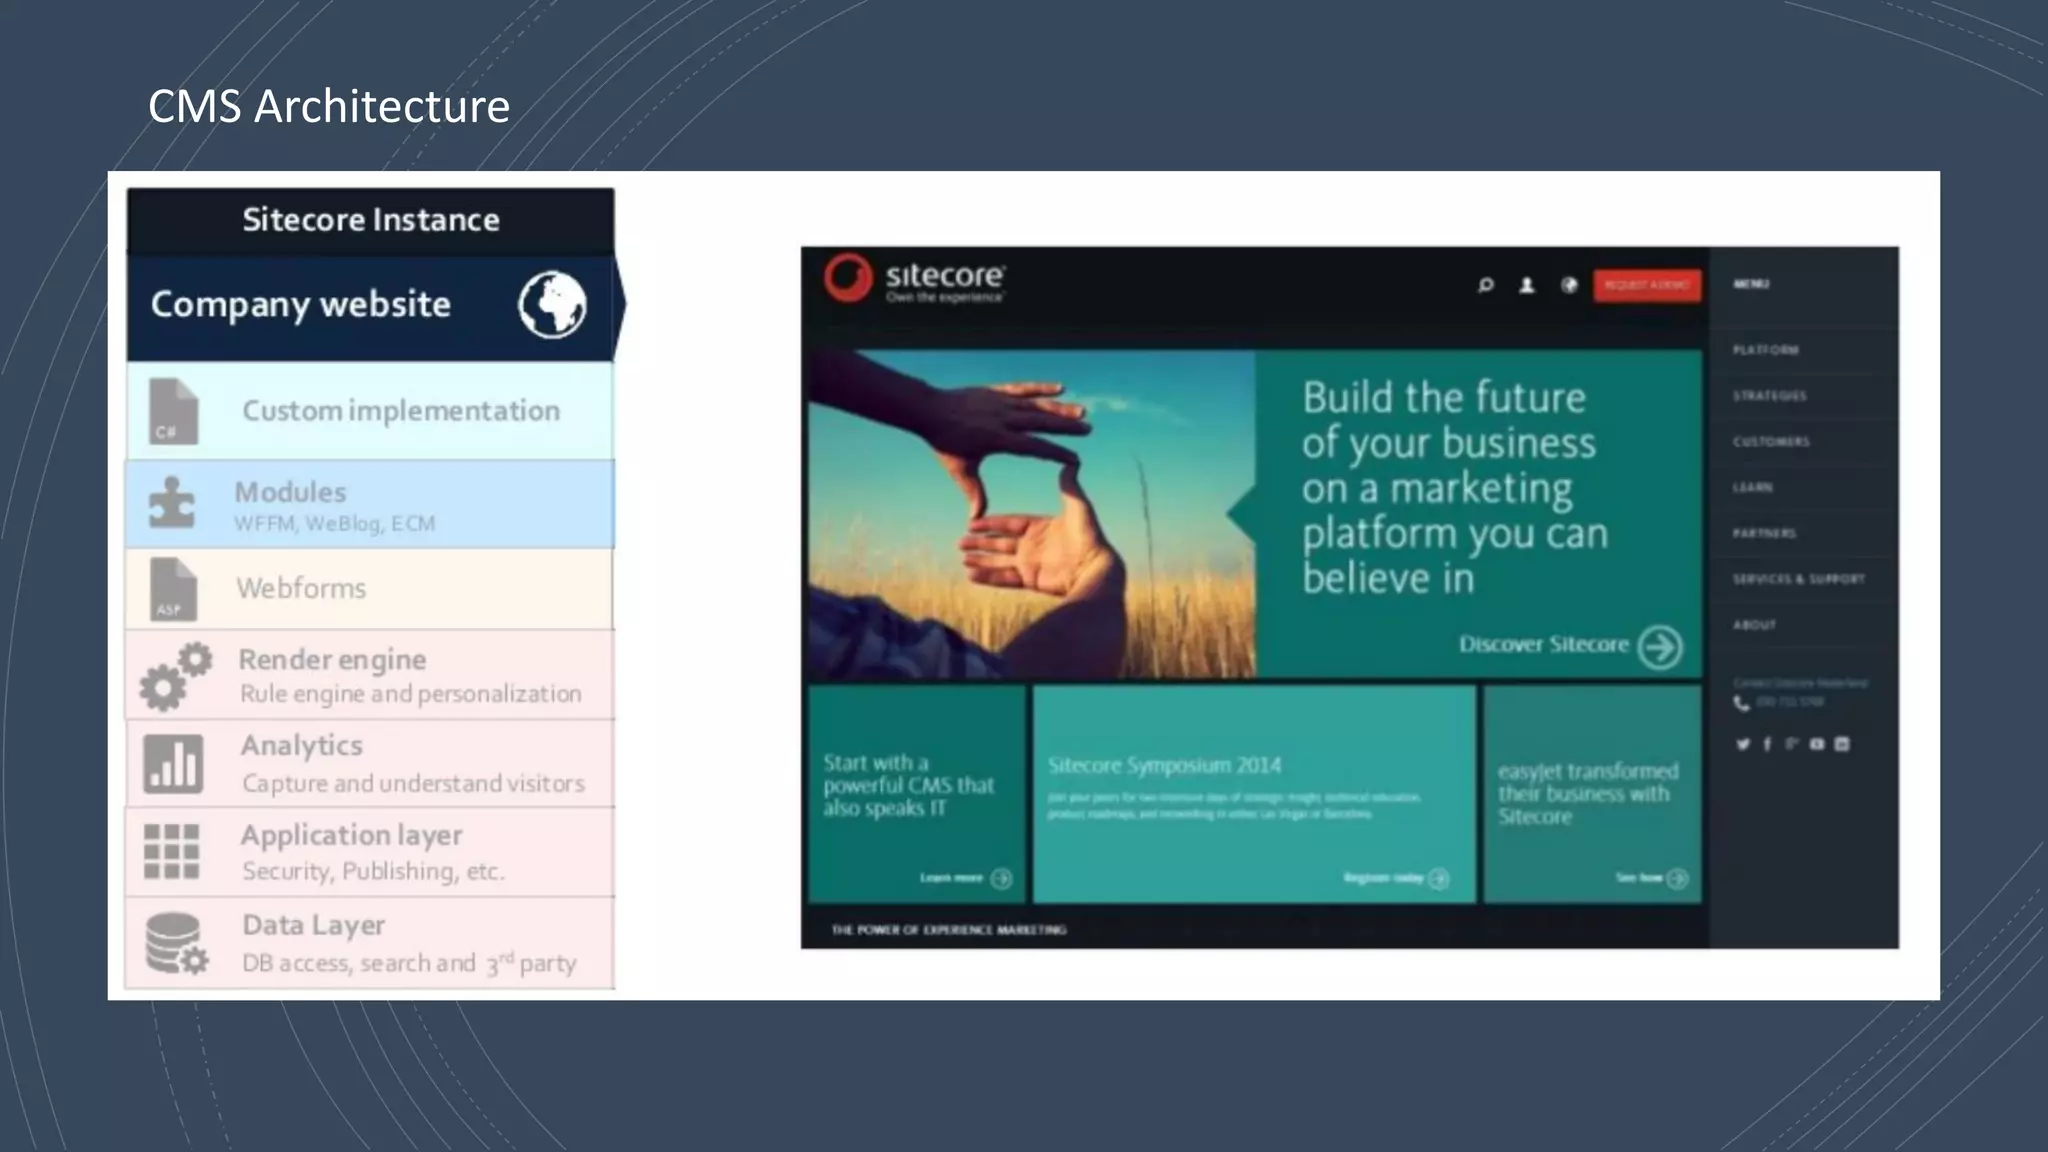
Task: Open Services & Support menu item
Action: click(x=1798, y=579)
